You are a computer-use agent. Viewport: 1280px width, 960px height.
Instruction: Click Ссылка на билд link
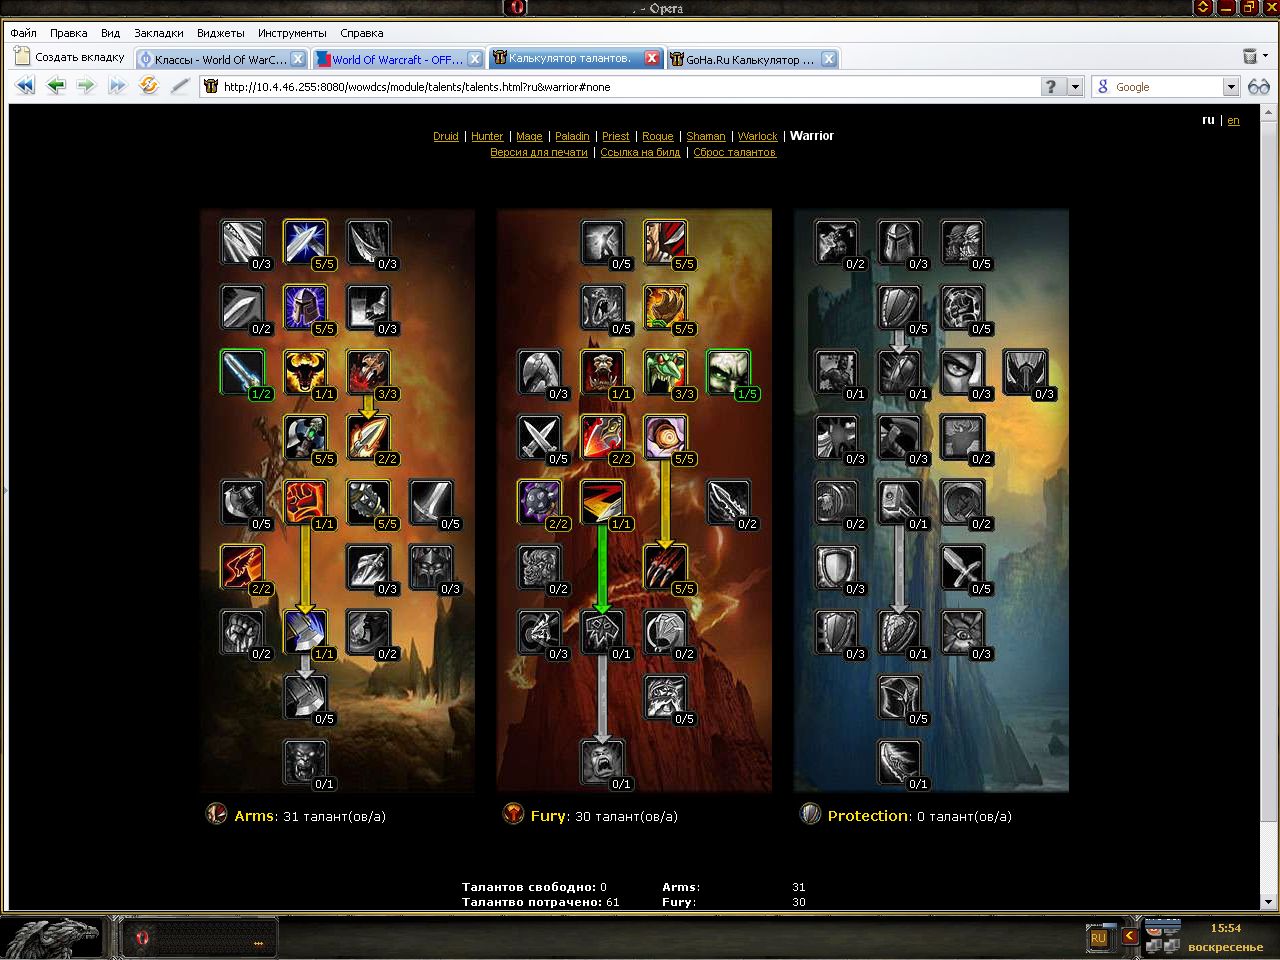(x=640, y=152)
